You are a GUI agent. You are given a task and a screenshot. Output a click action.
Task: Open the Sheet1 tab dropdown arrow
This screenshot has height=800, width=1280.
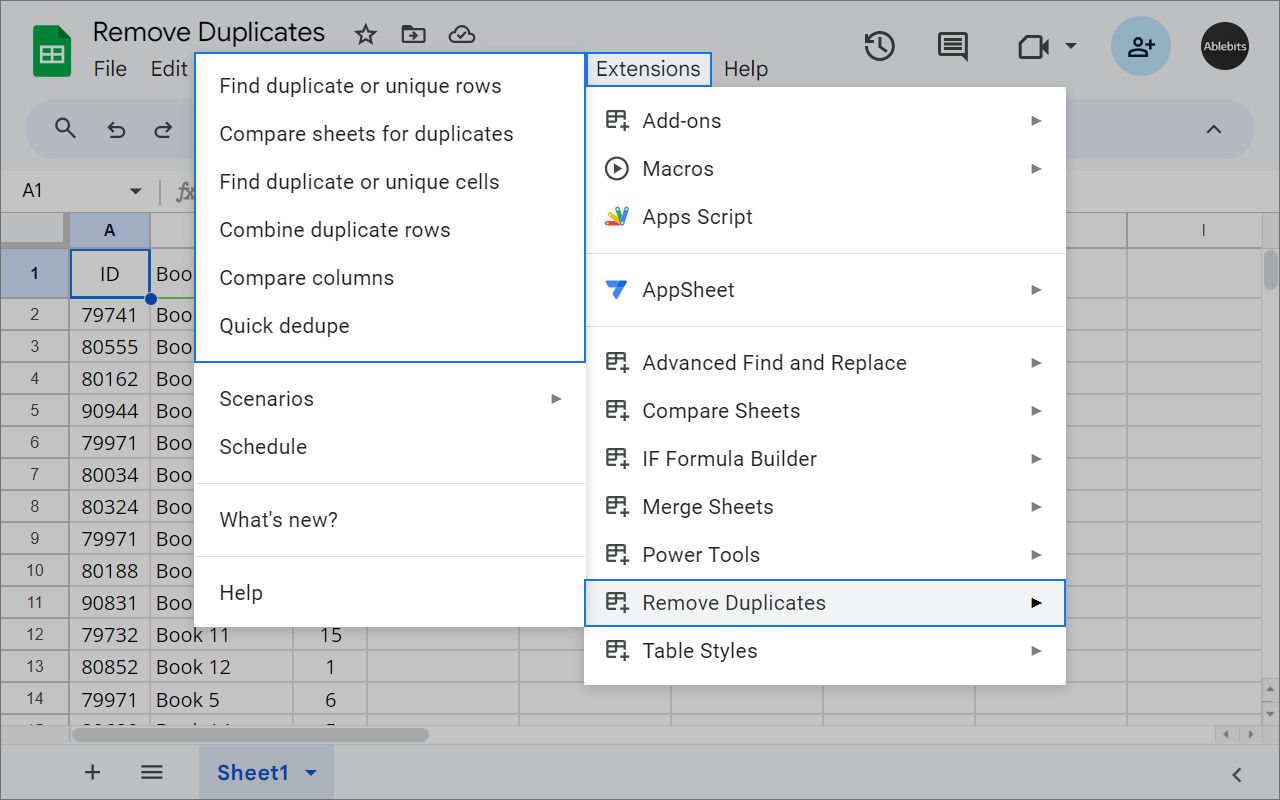(311, 773)
